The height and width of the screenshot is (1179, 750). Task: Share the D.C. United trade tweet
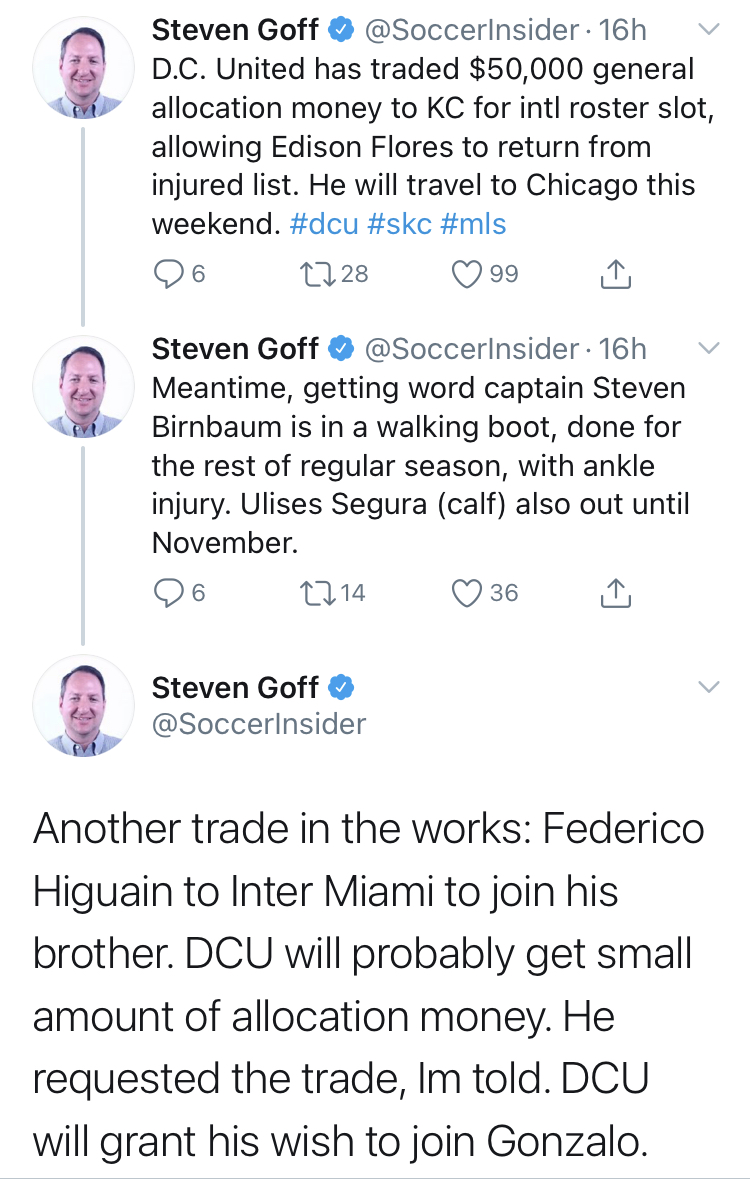click(x=616, y=273)
